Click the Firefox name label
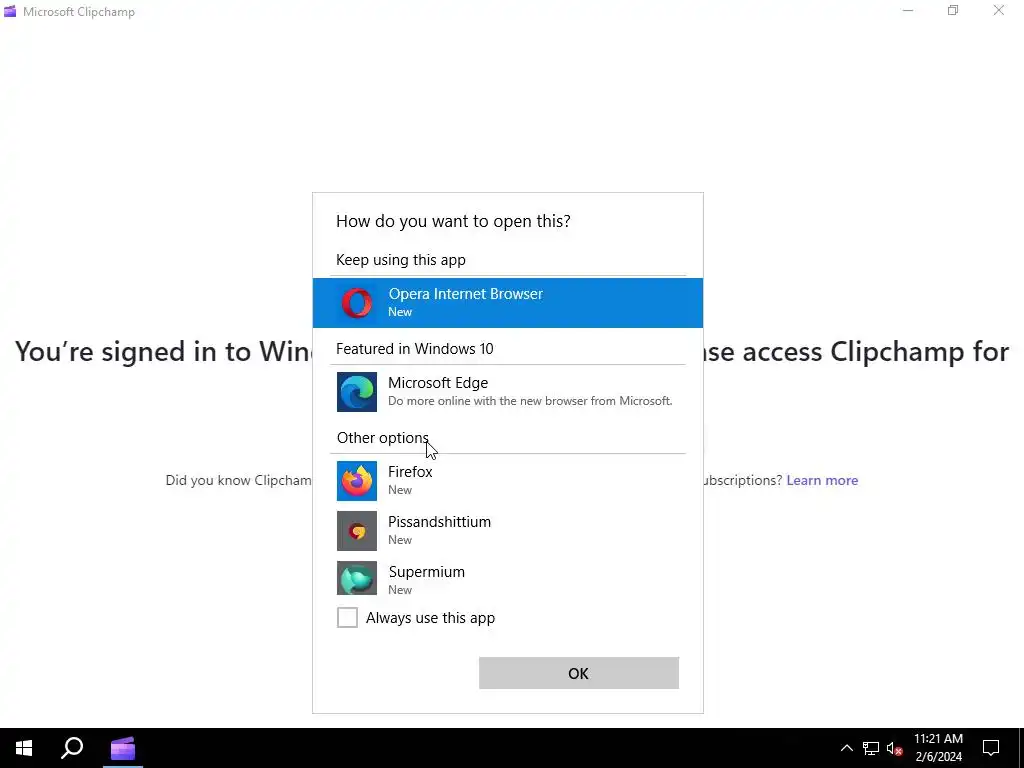1024x768 pixels. tap(410, 472)
